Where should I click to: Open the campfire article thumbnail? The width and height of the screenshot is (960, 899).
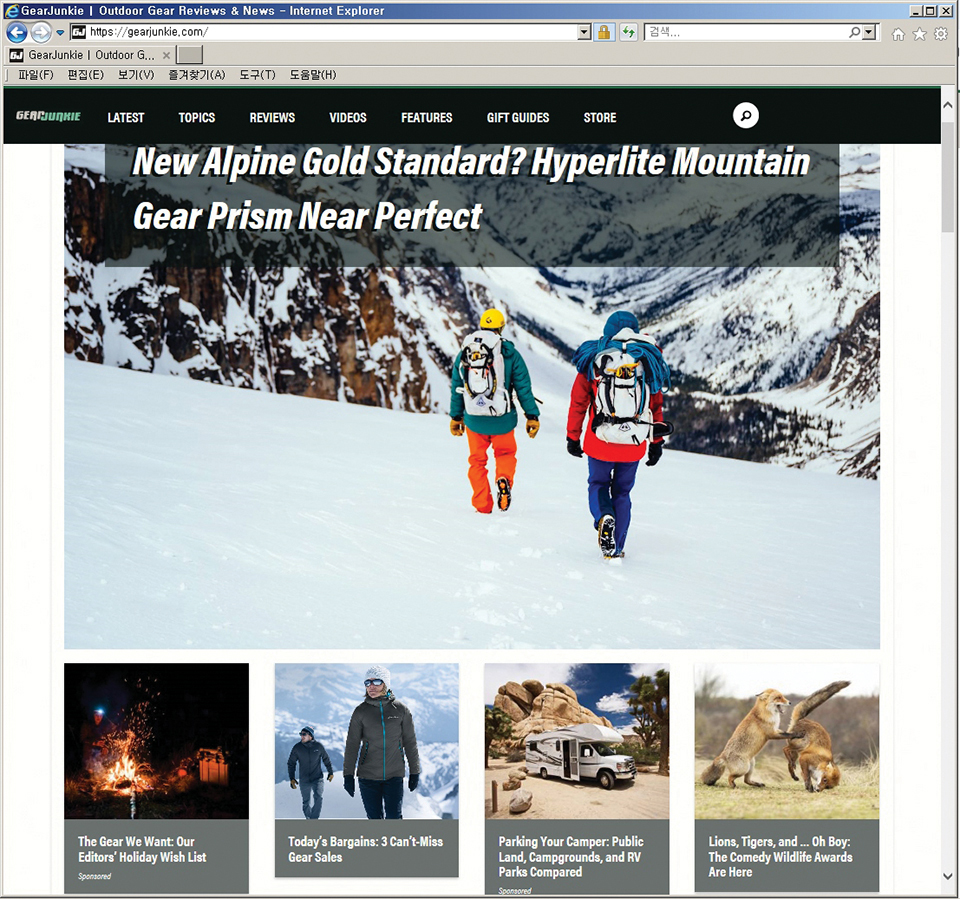coord(157,741)
